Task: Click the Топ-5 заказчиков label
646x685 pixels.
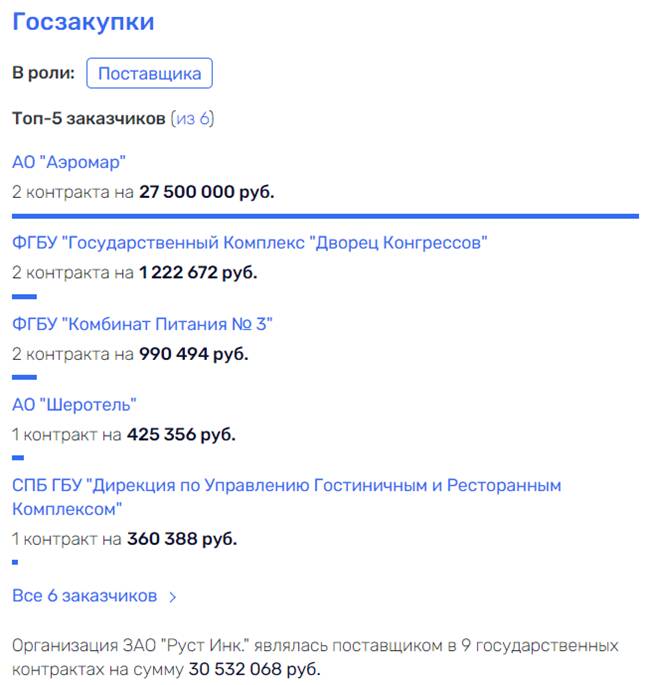Action: point(88,119)
